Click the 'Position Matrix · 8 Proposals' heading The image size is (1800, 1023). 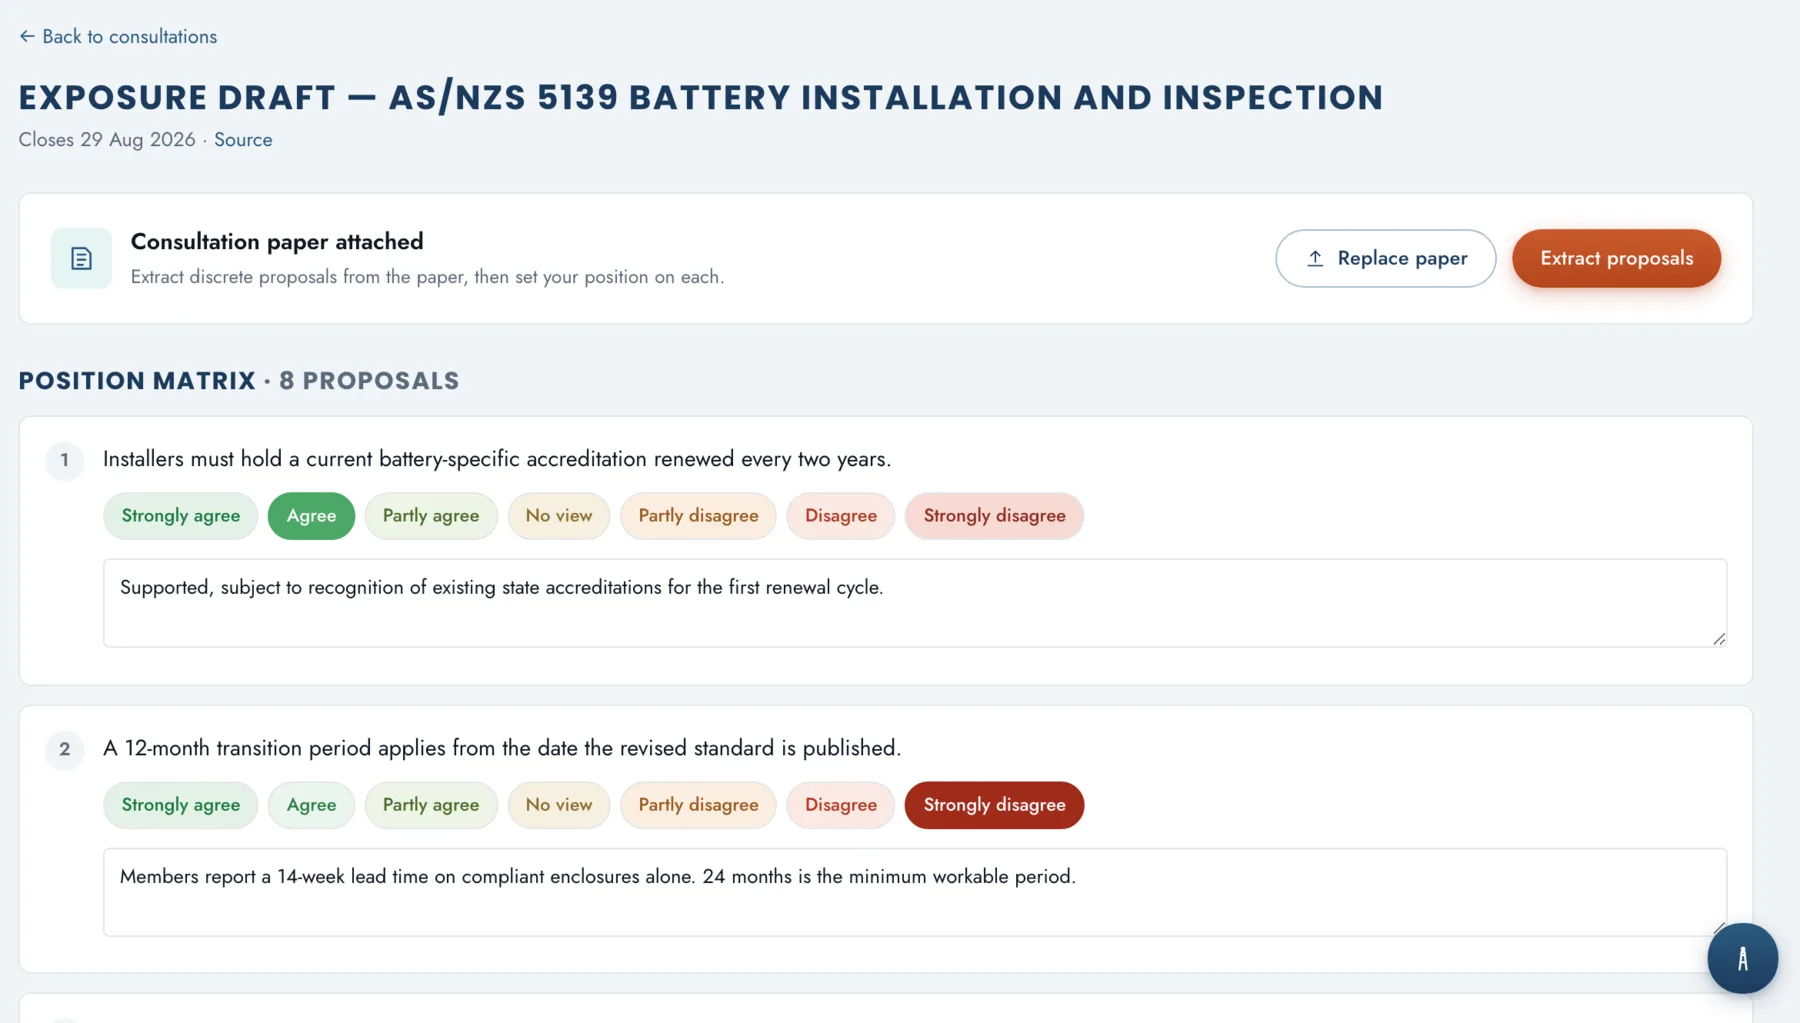coord(239,381)
